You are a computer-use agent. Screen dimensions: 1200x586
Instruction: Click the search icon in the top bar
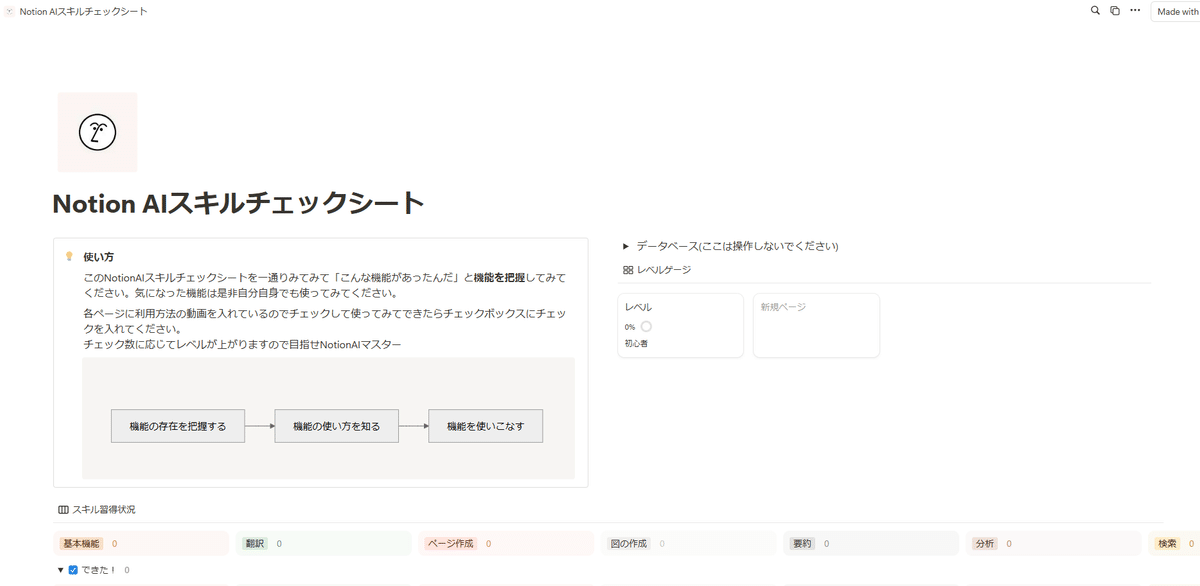pyautogui.click(x=1095, y=10)
